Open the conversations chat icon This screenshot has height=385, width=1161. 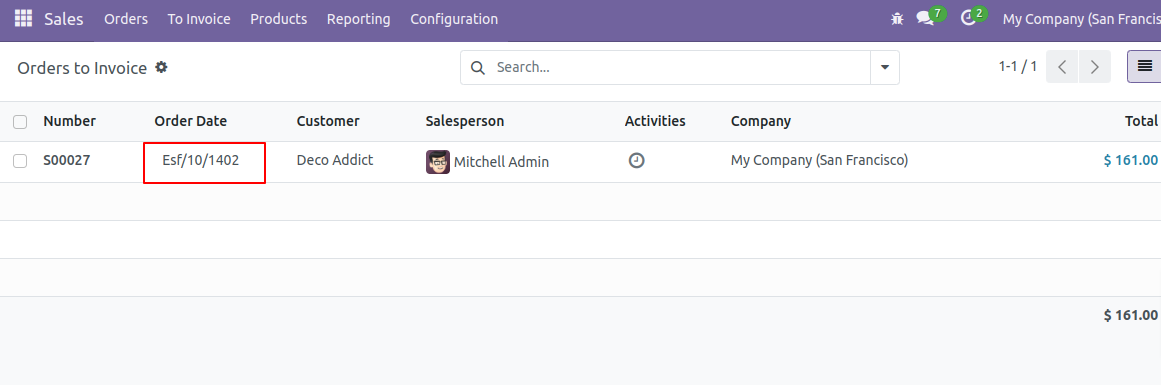click(925, 19)
